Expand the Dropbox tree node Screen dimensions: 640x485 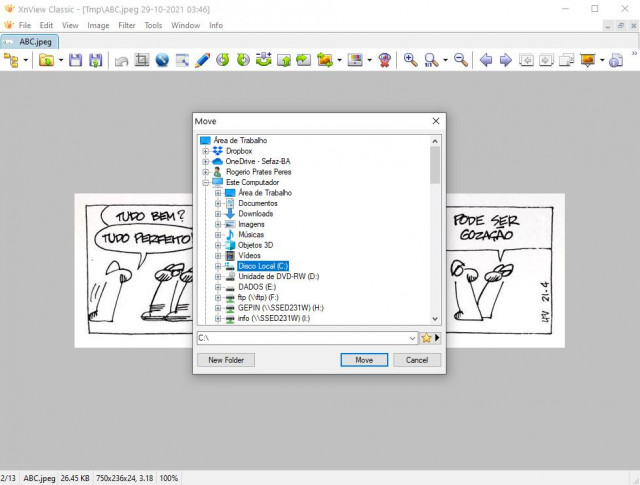click(x=206, y=151)
